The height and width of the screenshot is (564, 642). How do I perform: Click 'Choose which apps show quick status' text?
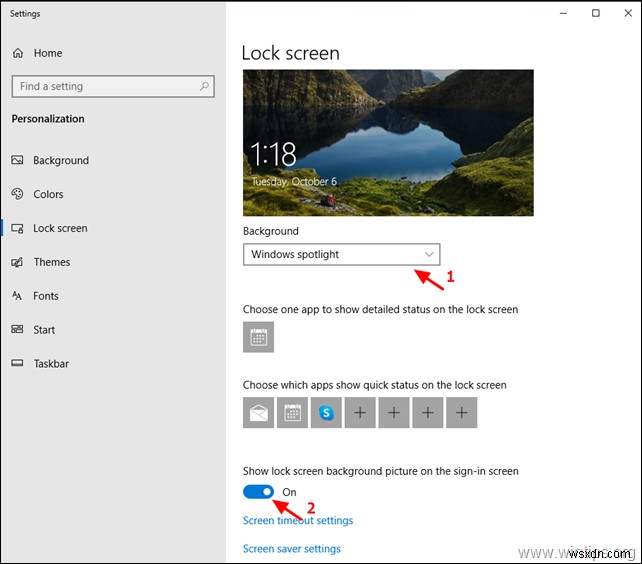pos(375,385)
